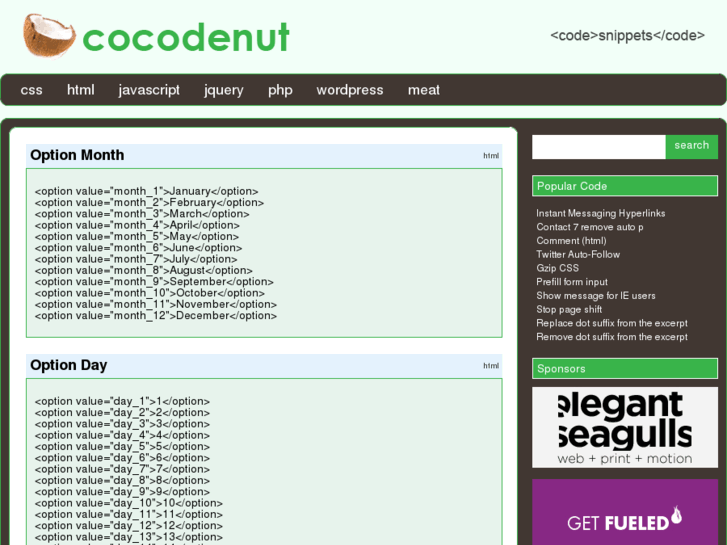Click the September option code line
Viewport: 727px width, 545px height.
point(154,282)
